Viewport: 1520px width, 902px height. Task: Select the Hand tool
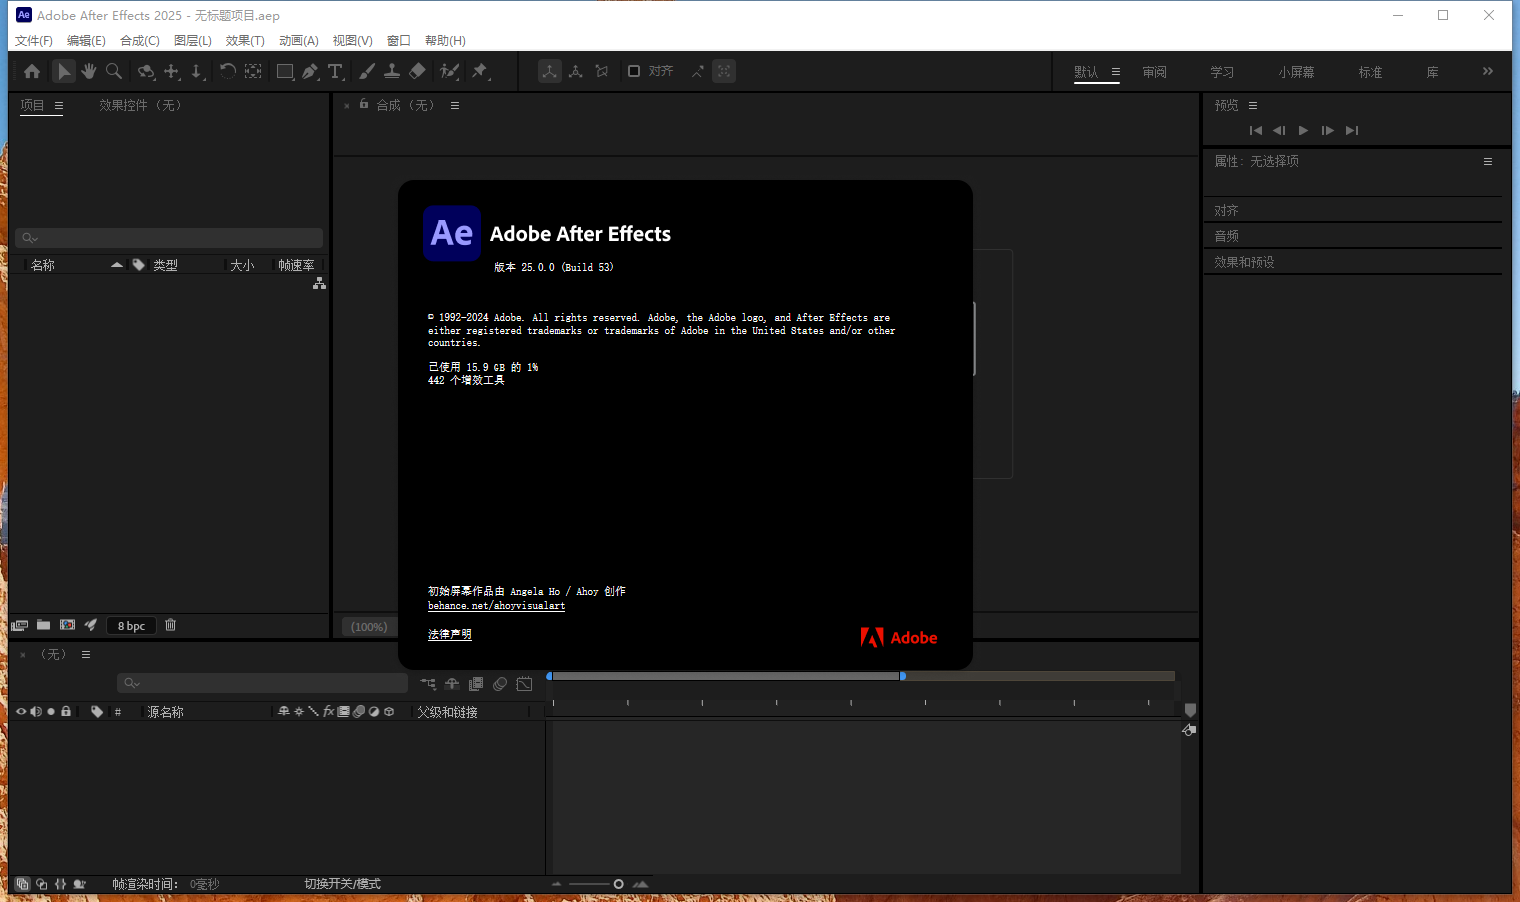[89, 71]
